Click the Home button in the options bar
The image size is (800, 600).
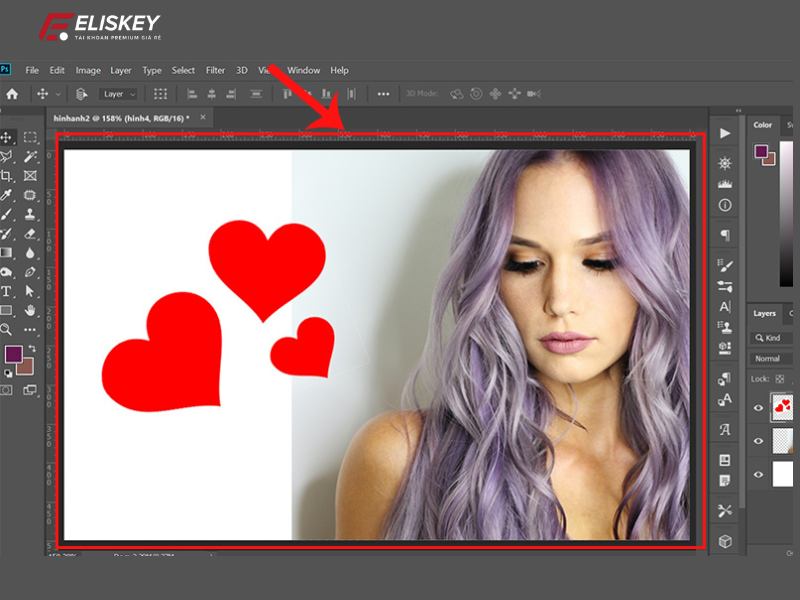pos(10,93)
